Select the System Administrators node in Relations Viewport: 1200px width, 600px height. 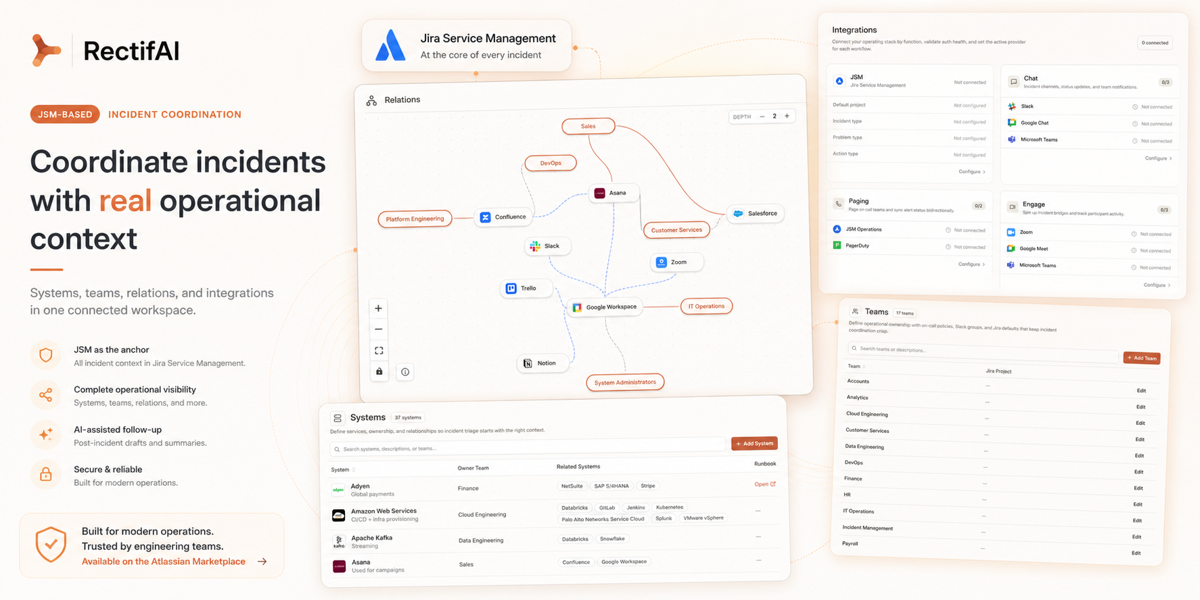[x=625, y=382]
